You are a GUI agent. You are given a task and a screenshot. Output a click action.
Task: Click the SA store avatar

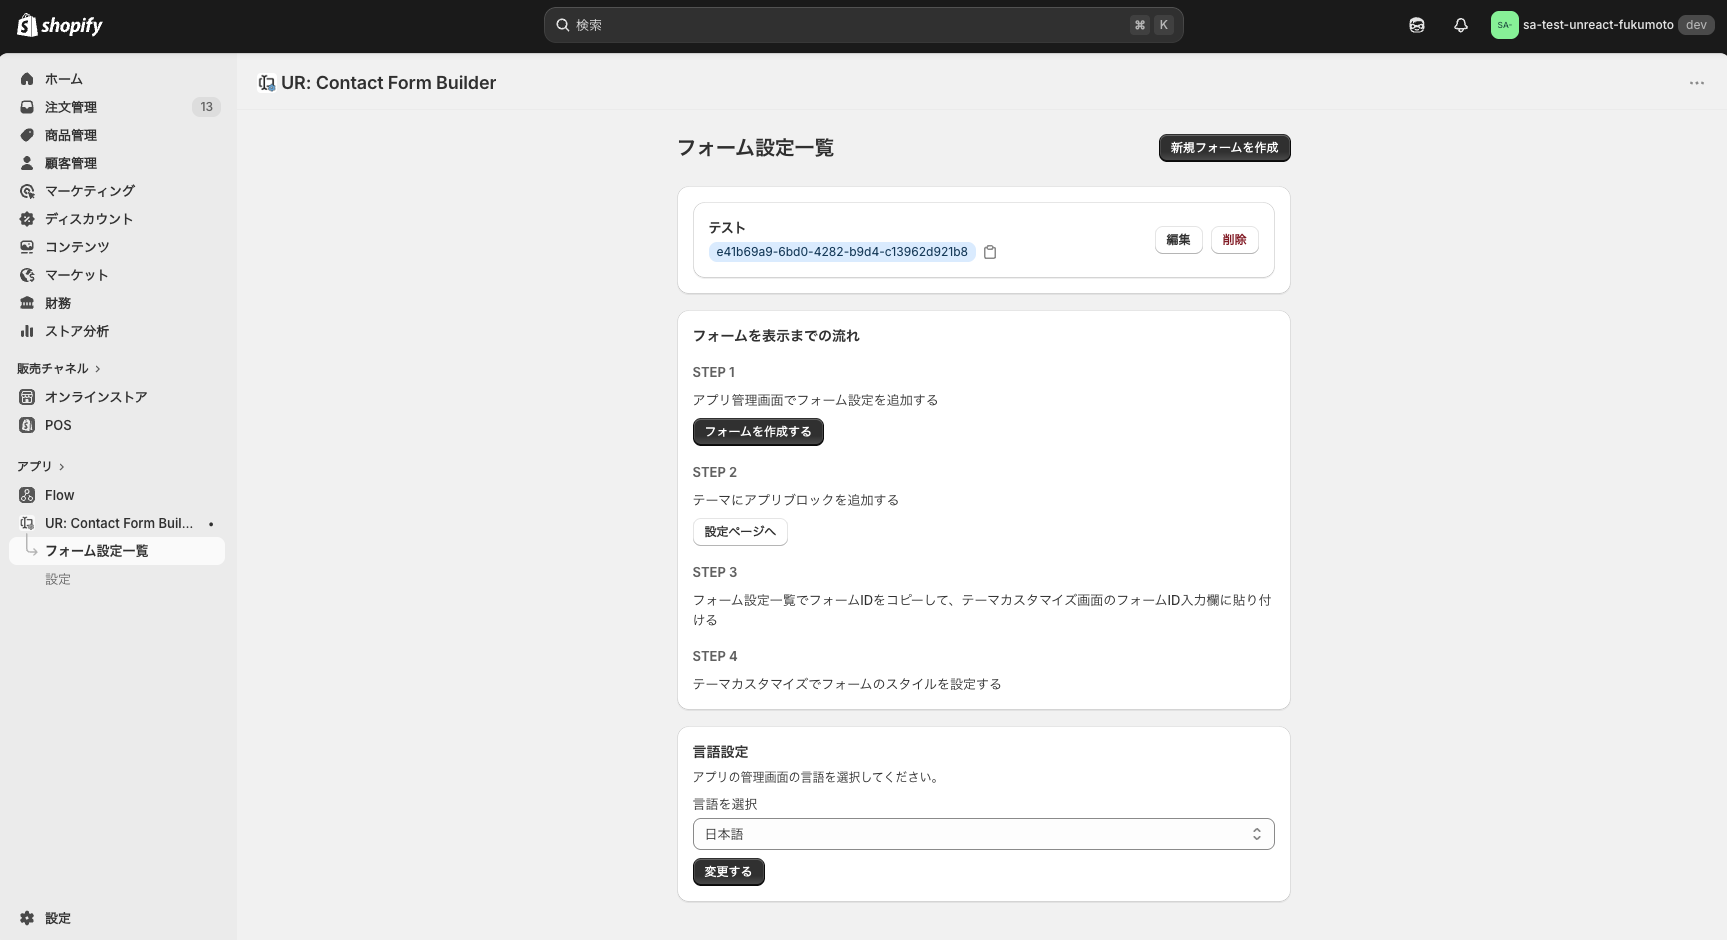pos(1504,25)
